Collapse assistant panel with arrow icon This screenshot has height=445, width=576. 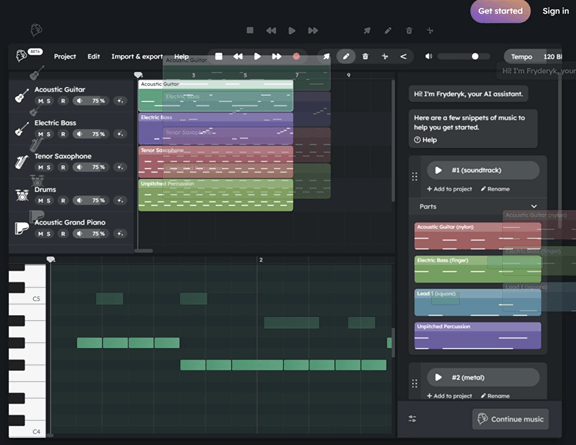pyautogui.click(x=403, y=57)
